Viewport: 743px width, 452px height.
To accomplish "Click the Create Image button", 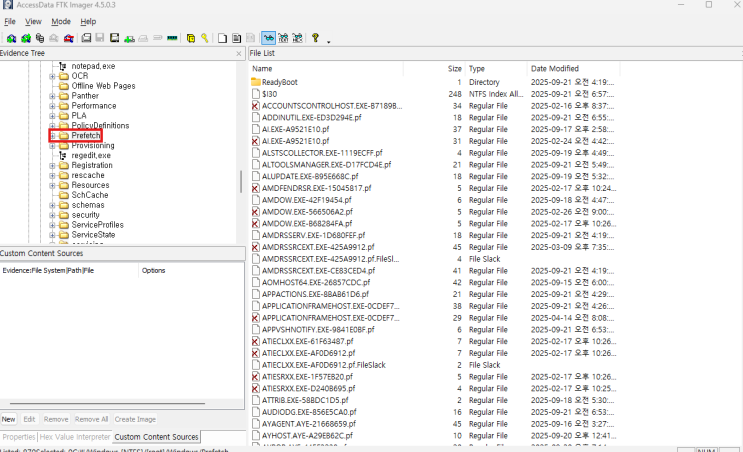I will [136, 419].
